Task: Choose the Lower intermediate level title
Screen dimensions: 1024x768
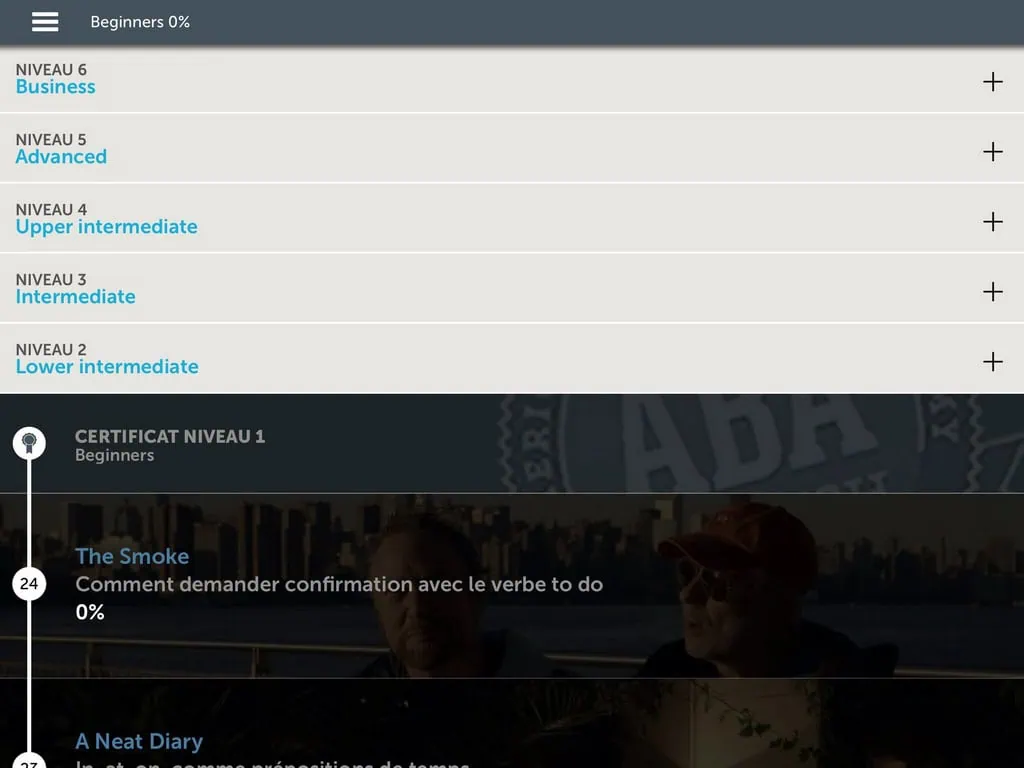Action: tap(107, 367)
